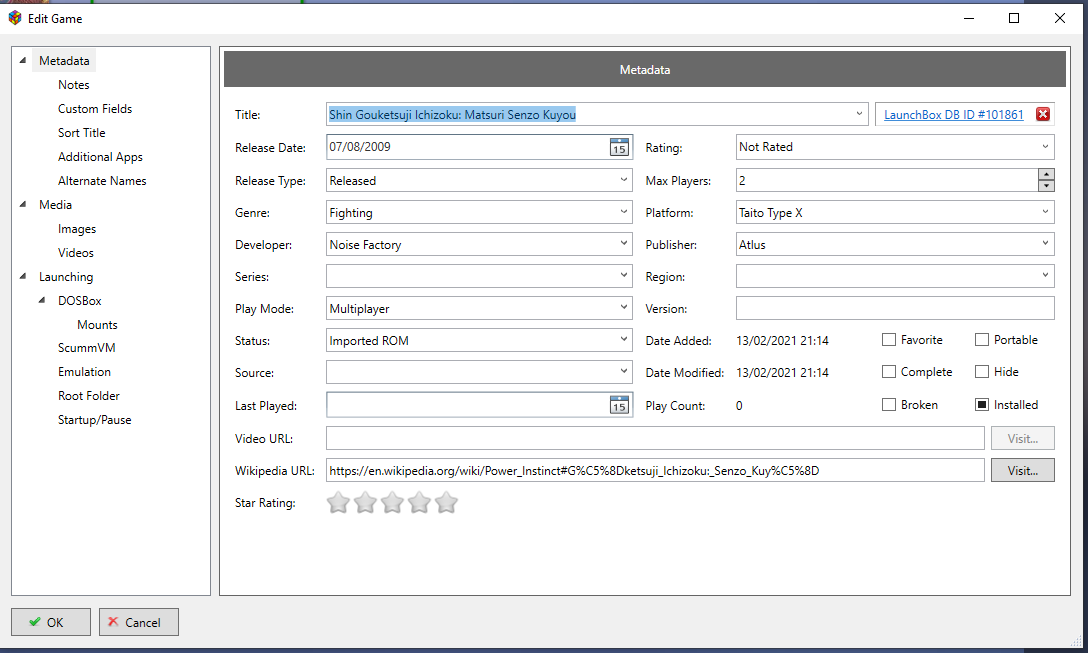Click the Video URL input field

point(655,438)
